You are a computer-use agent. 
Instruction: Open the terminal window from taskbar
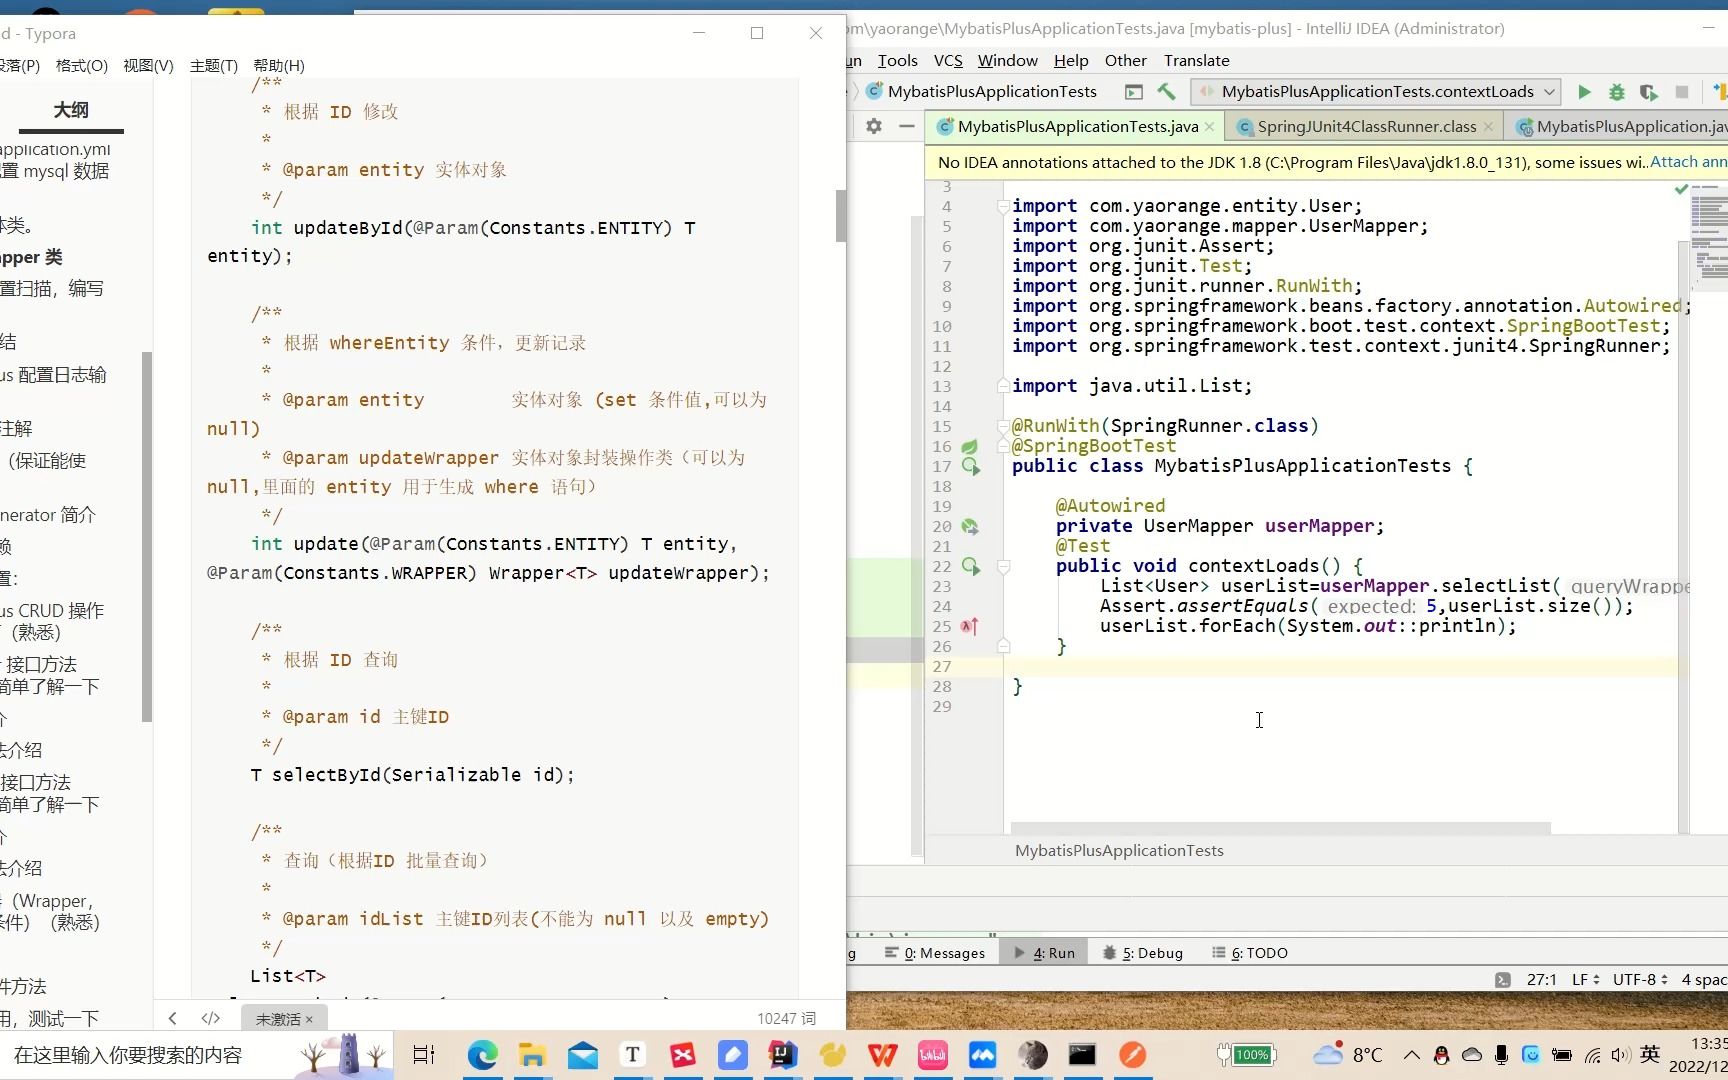pos(1082,1055)
